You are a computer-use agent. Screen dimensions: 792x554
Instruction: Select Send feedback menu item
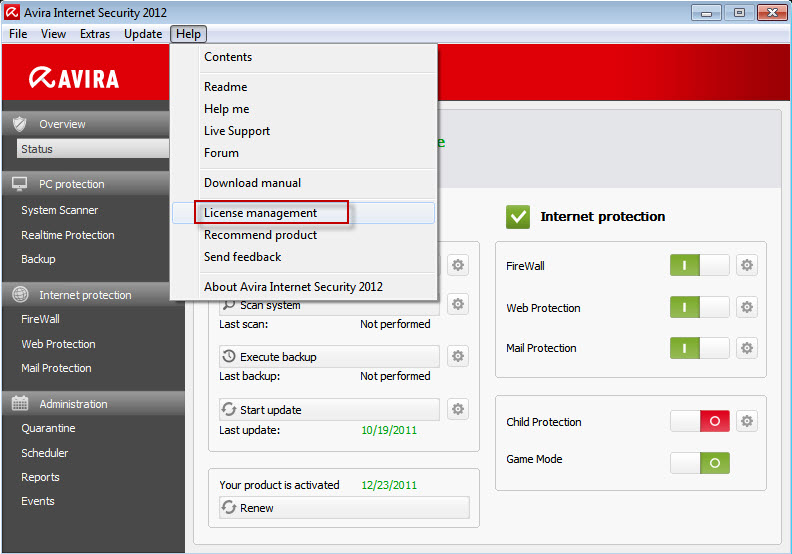[x=304, y=257]
